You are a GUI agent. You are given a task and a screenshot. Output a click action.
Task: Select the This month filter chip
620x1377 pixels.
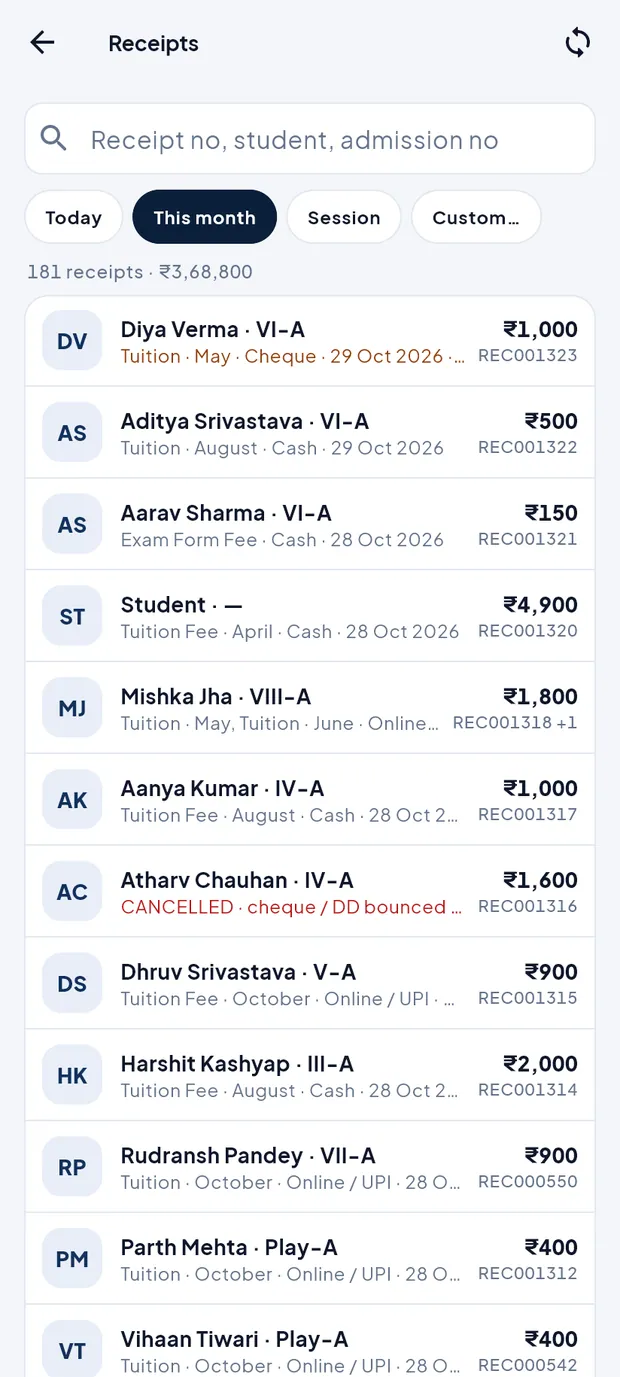pyautogui.click(x=205, y=217)
